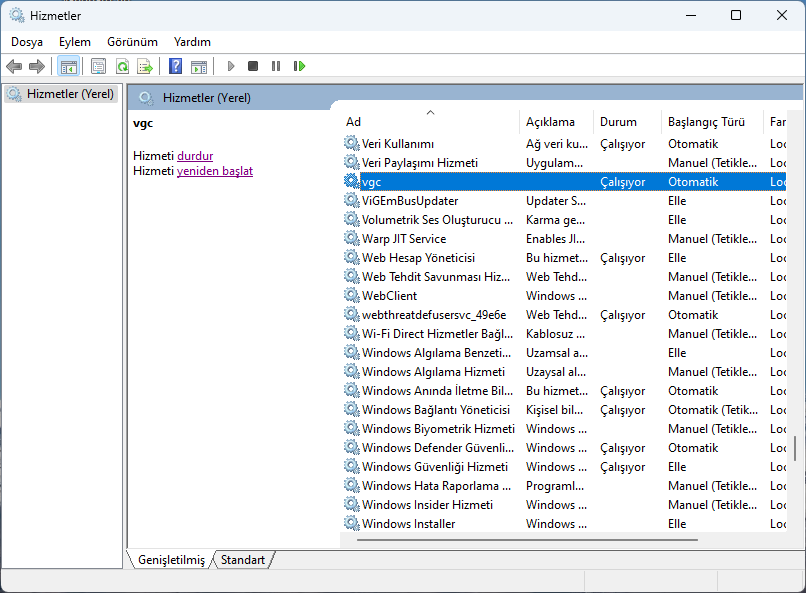Click the gear icon next to vgc
This screenshot has height=593, width=806.
352,181
